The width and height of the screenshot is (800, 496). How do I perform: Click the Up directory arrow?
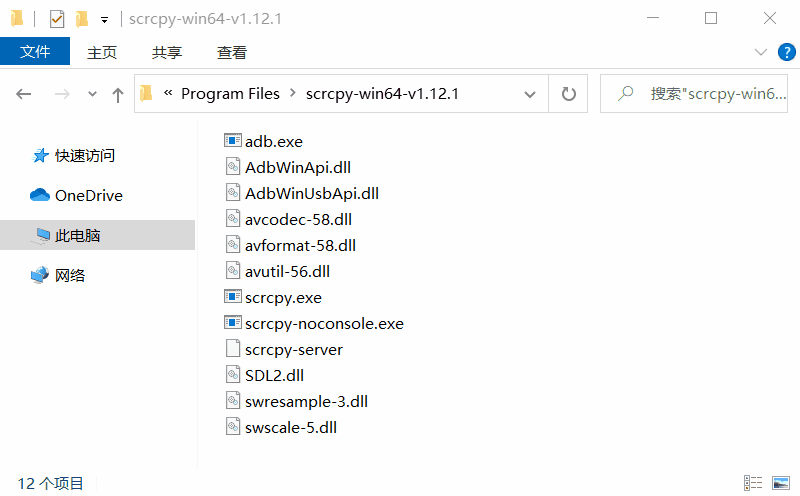118,94
